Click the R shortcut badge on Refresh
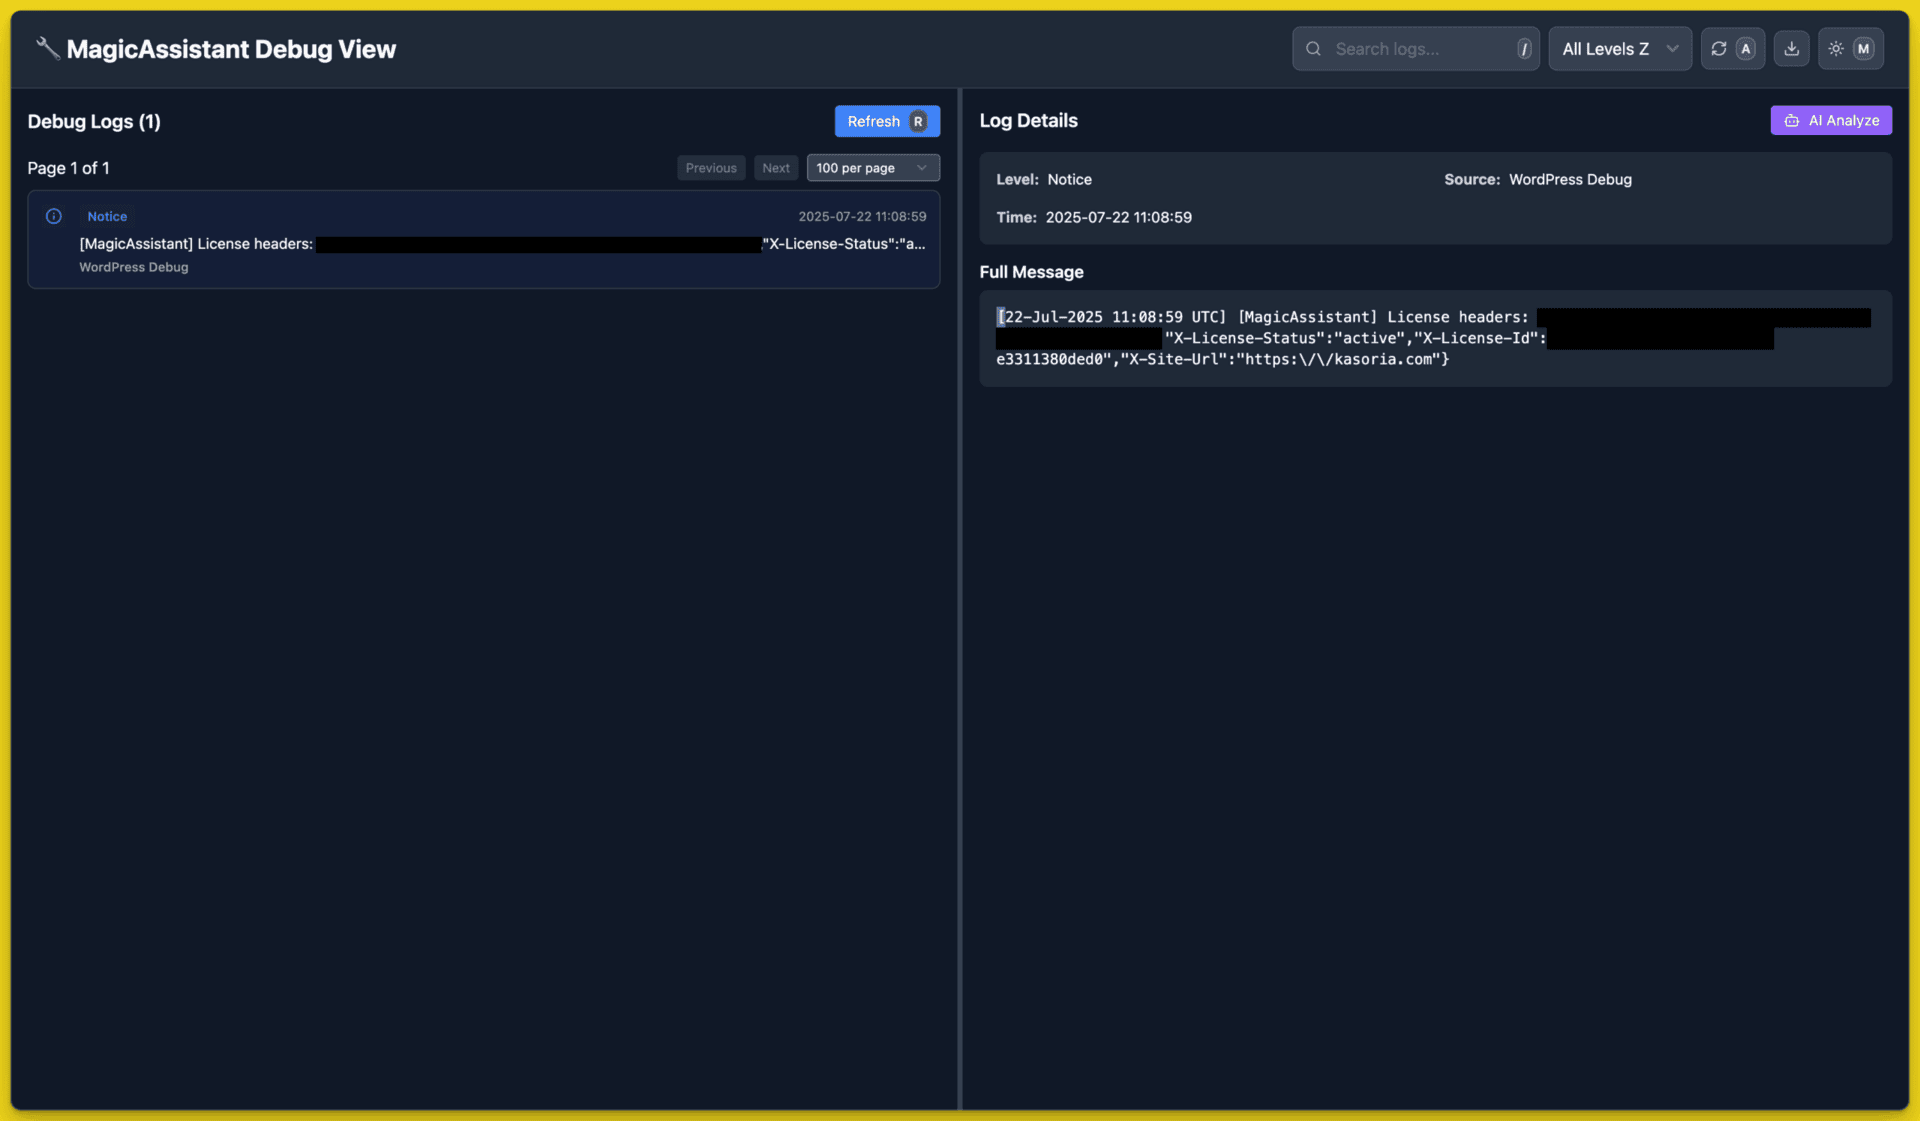The width and height of the screenshot is (1920, 1121). [918, 121]
